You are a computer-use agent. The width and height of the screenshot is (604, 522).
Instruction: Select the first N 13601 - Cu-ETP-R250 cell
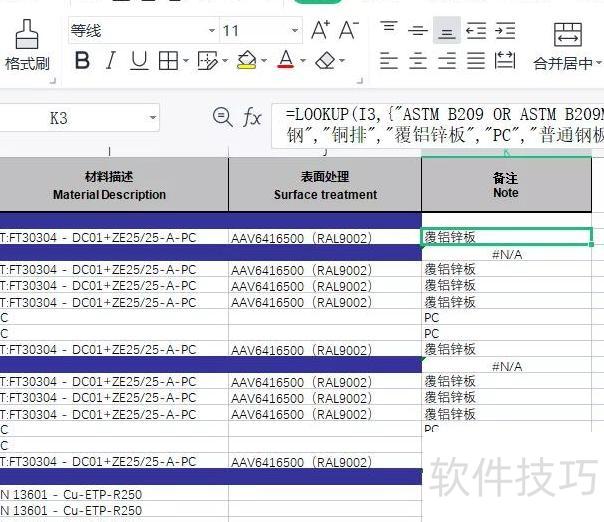click(x=114, y=494)
